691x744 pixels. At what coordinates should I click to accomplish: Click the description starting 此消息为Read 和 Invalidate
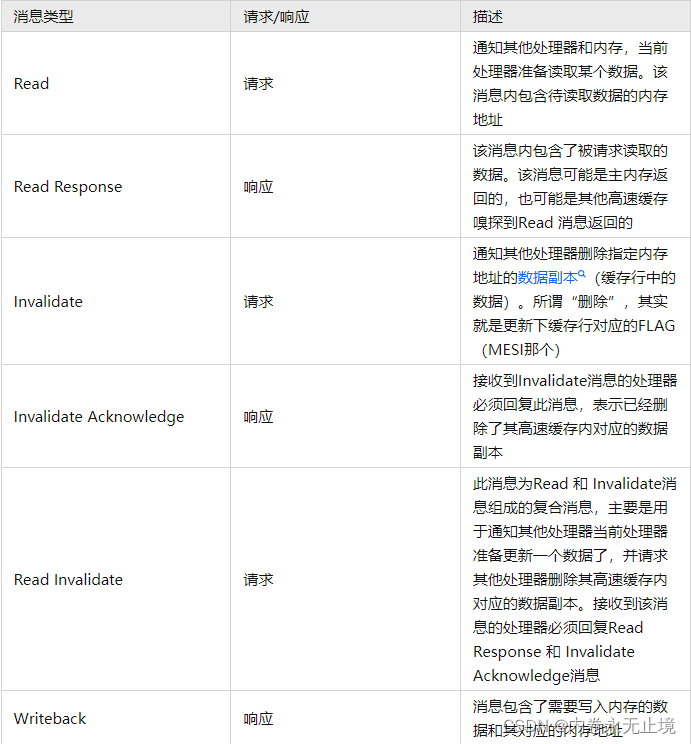[575, 579]
